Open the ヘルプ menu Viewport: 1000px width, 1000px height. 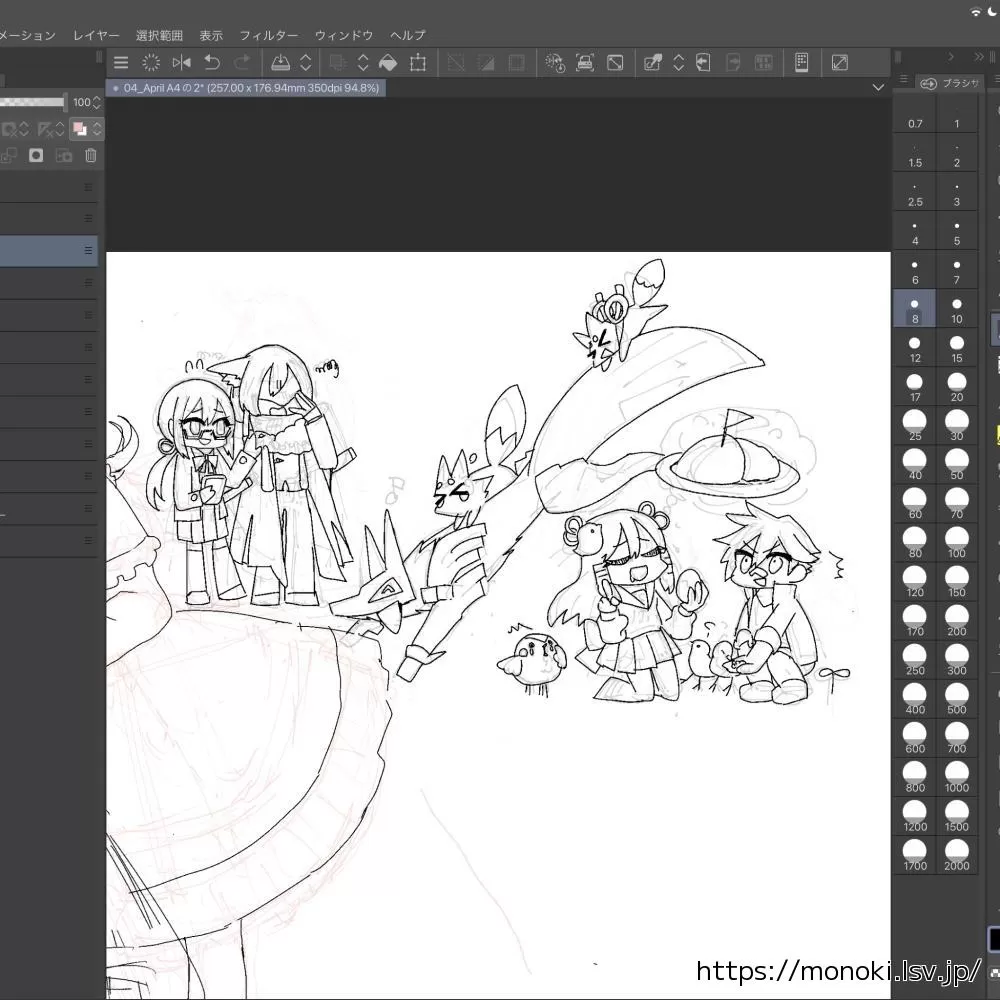407,35
